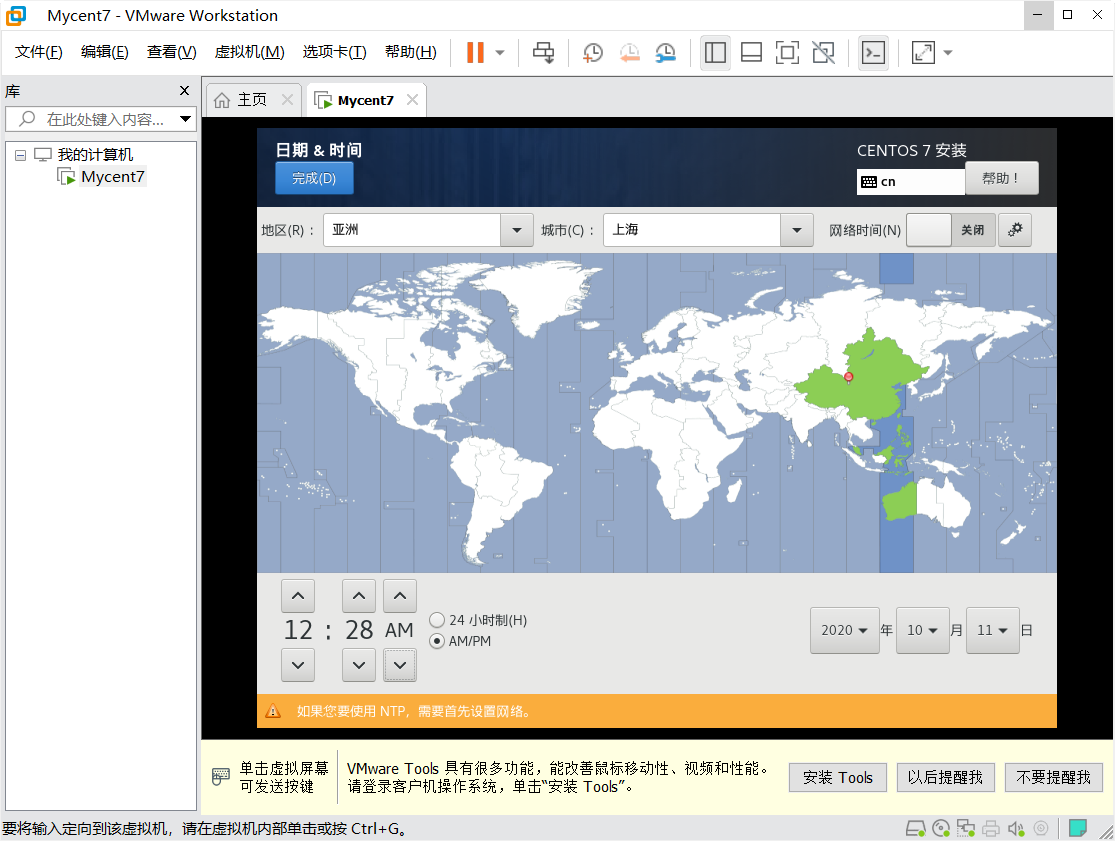The width and height of the screenshot is (1115, 841).
Task: Click the CD/DVD device icon in the status bar
Action: click(940, 828)
